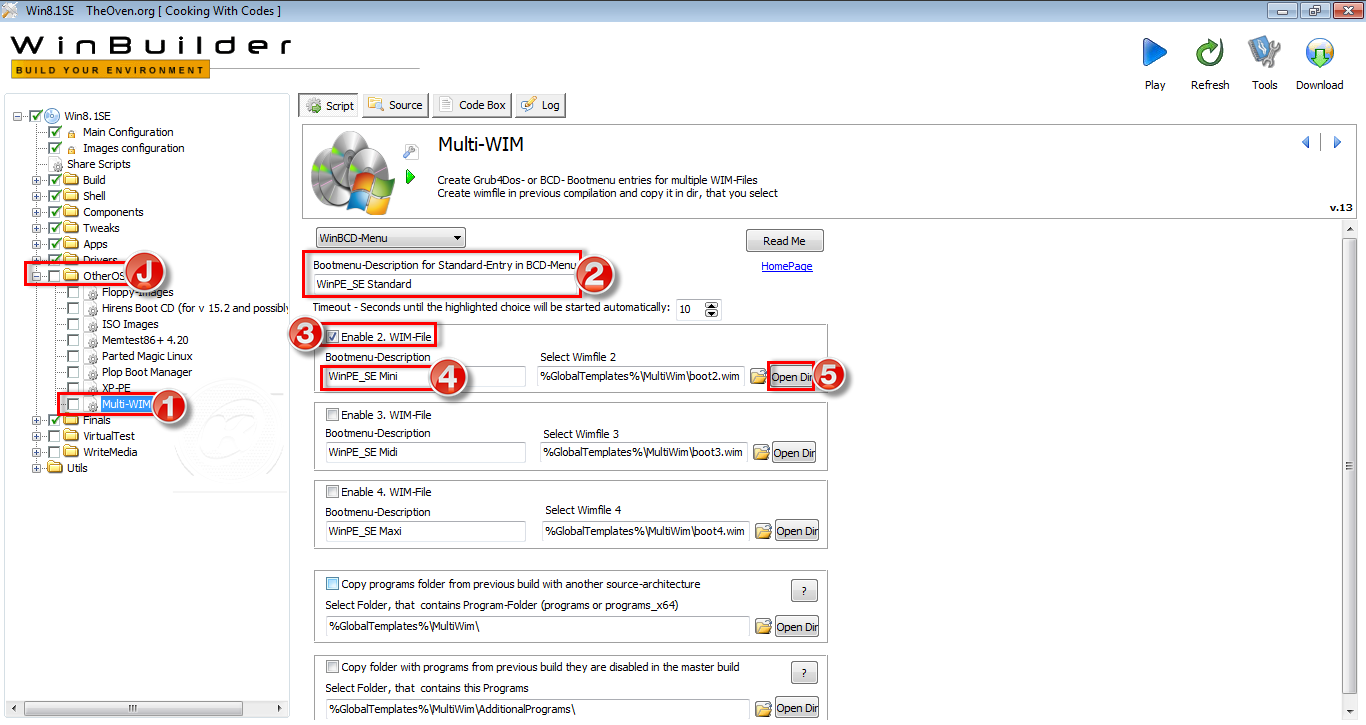Toggle VirtualTest folder checkbox
The height and width of the screenshot is (725, 1366).
point(55,436)
